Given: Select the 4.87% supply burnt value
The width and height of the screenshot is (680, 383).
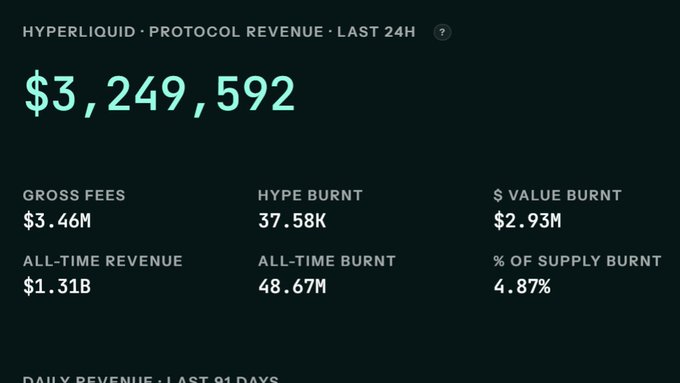Looking at the screenshot, I should [x=522, y=286].
